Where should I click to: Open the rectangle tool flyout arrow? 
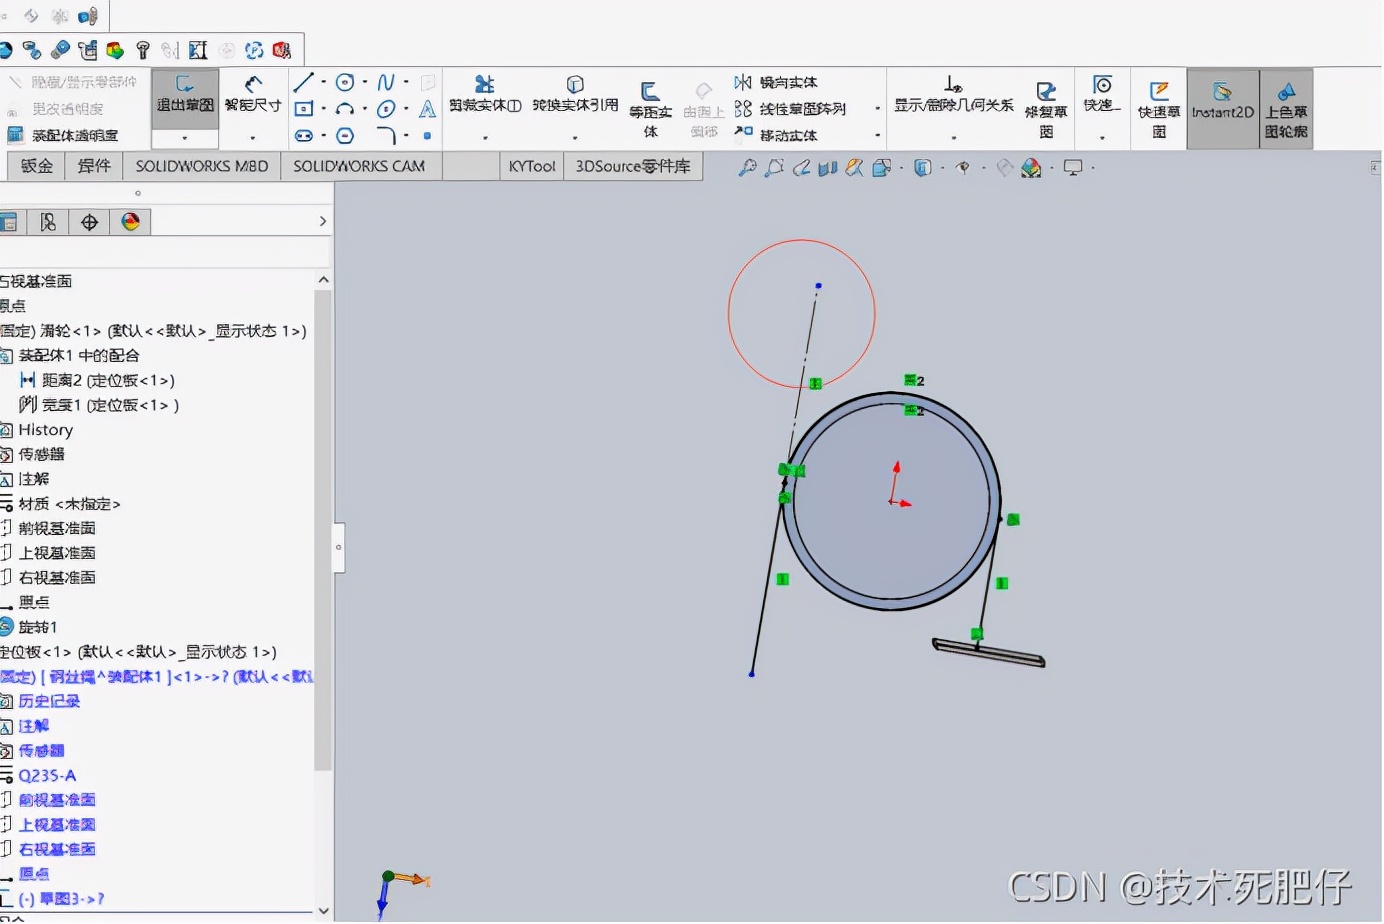tap(325, 109)
